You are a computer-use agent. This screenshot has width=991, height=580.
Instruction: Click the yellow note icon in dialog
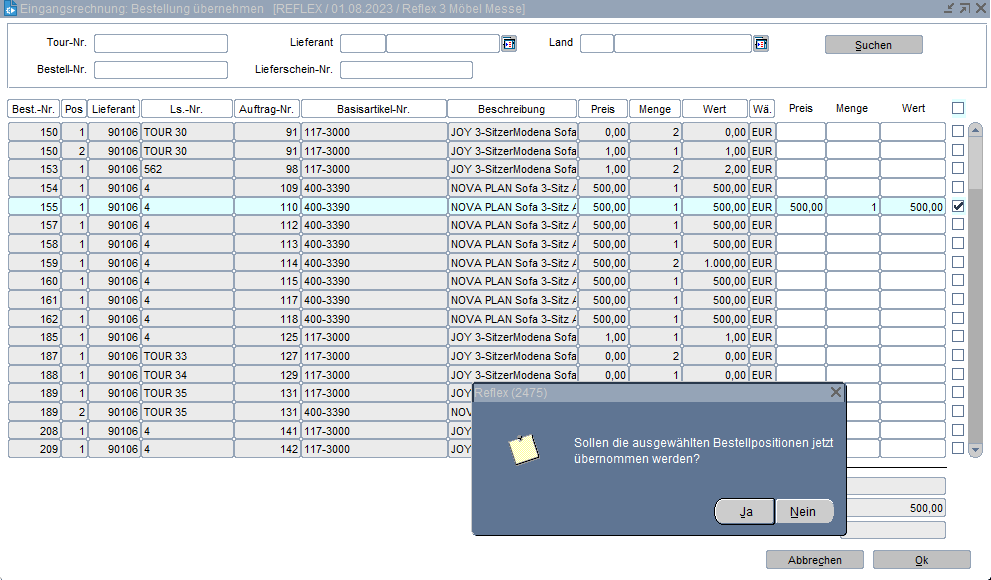[523, 450]
